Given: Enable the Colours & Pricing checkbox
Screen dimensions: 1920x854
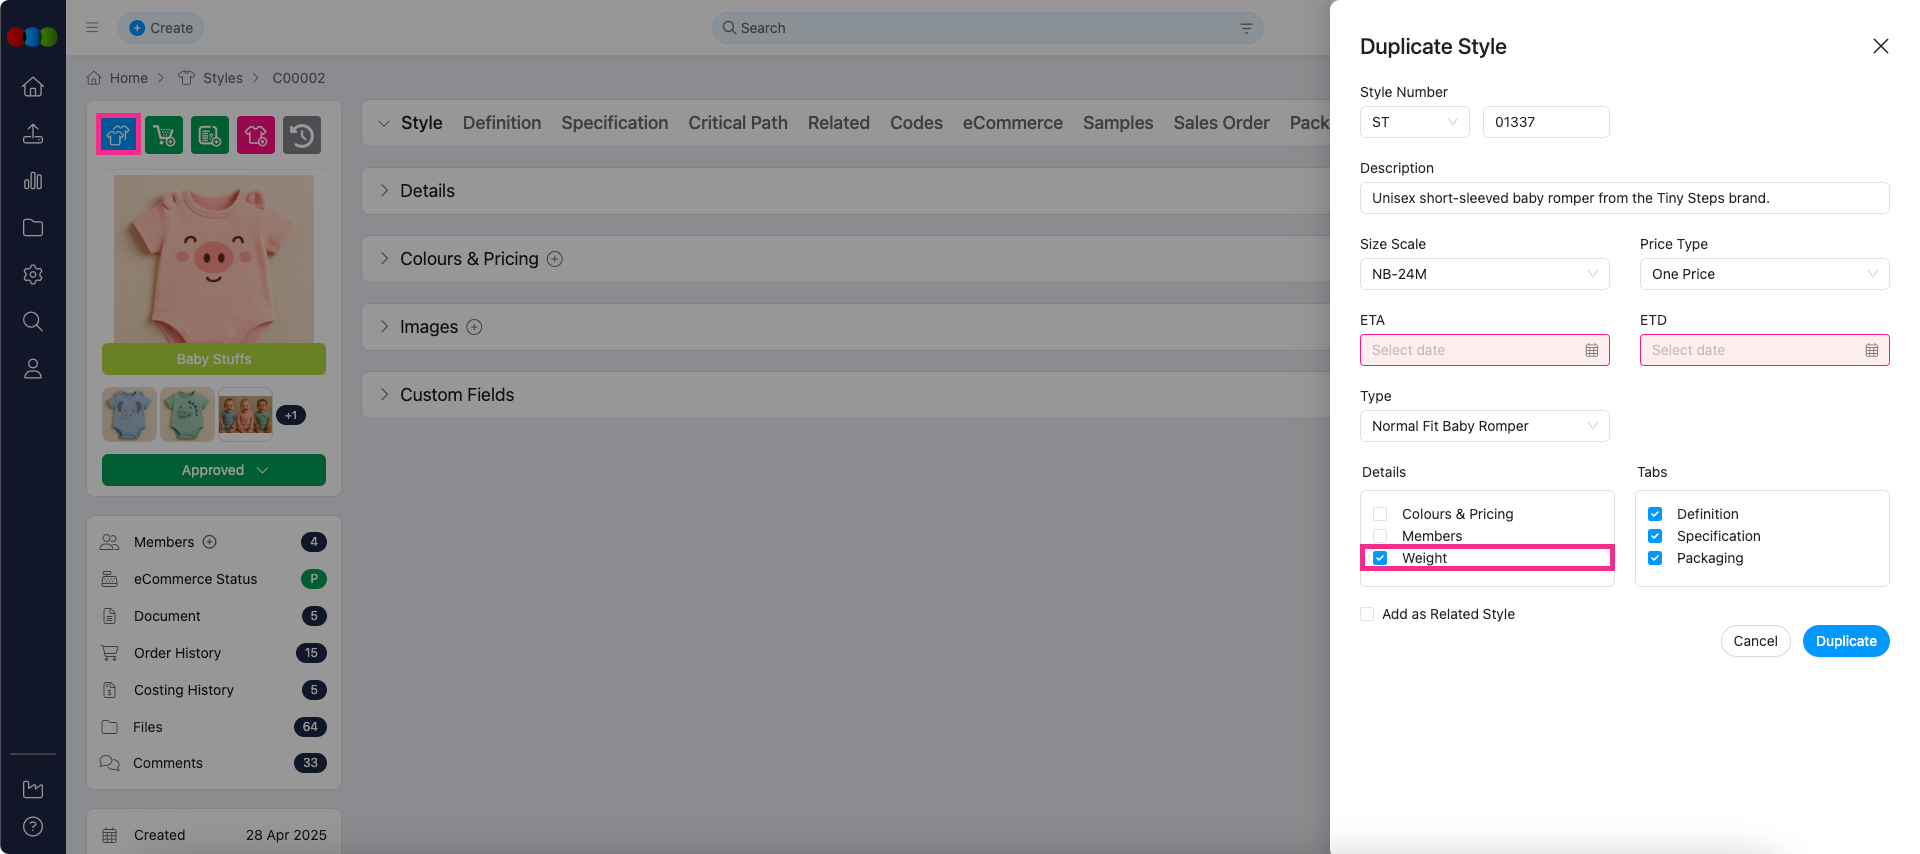Looking at the screenshot, I should pyautogui.click(x=1380, y=514).
